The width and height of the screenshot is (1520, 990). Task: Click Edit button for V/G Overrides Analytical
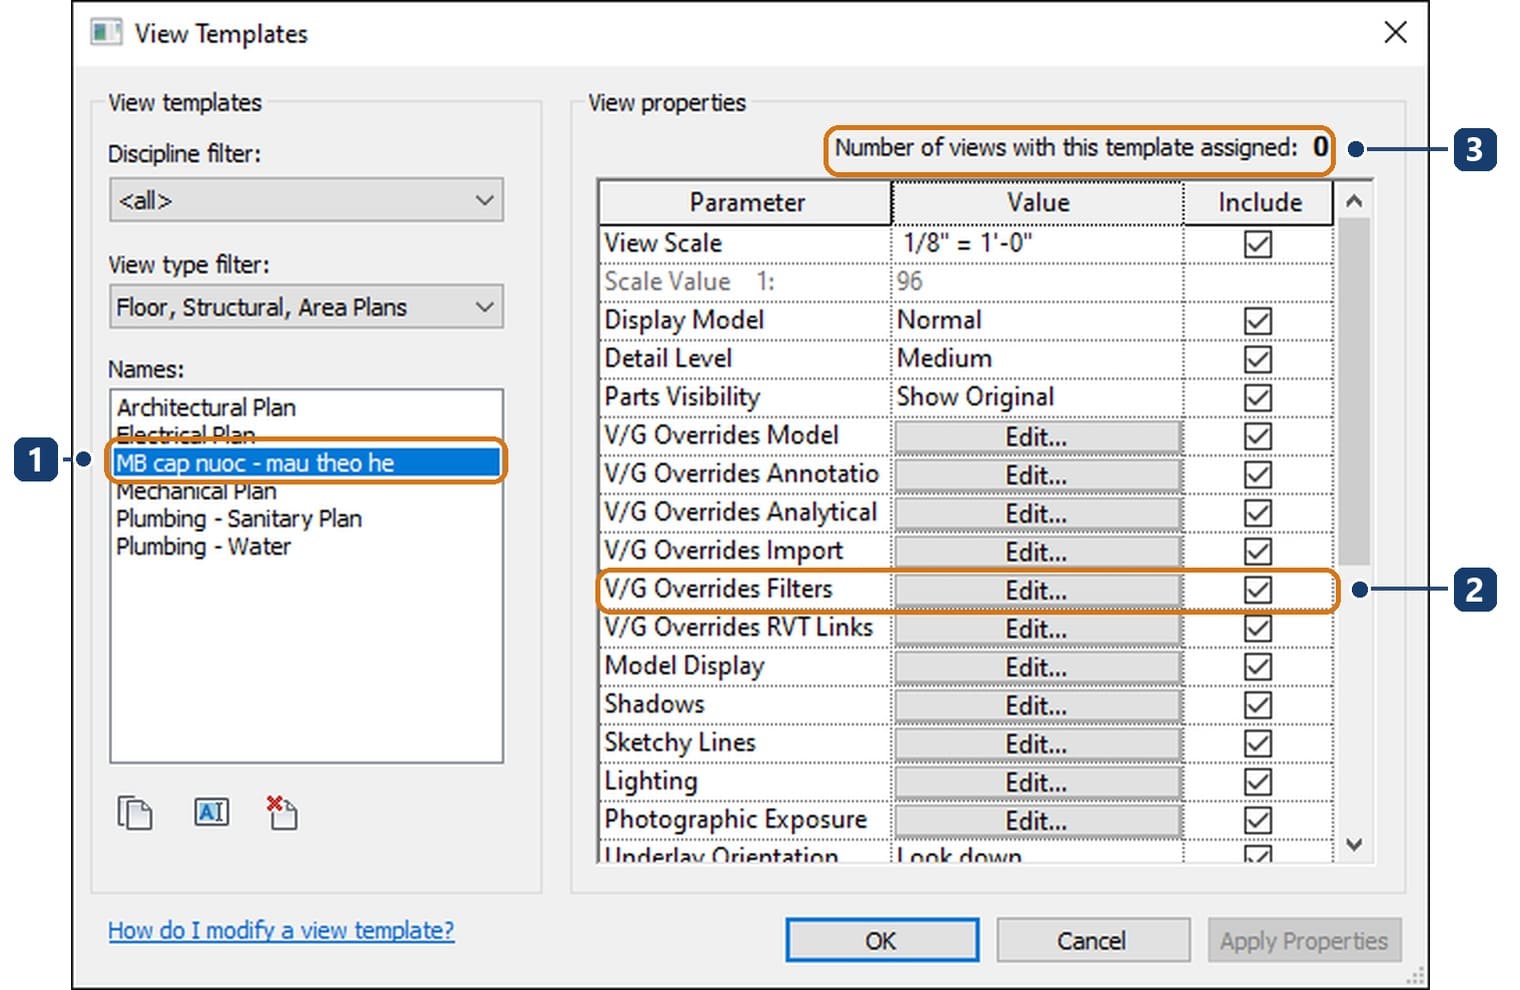pyautogui.click(x=1037, y=514)
